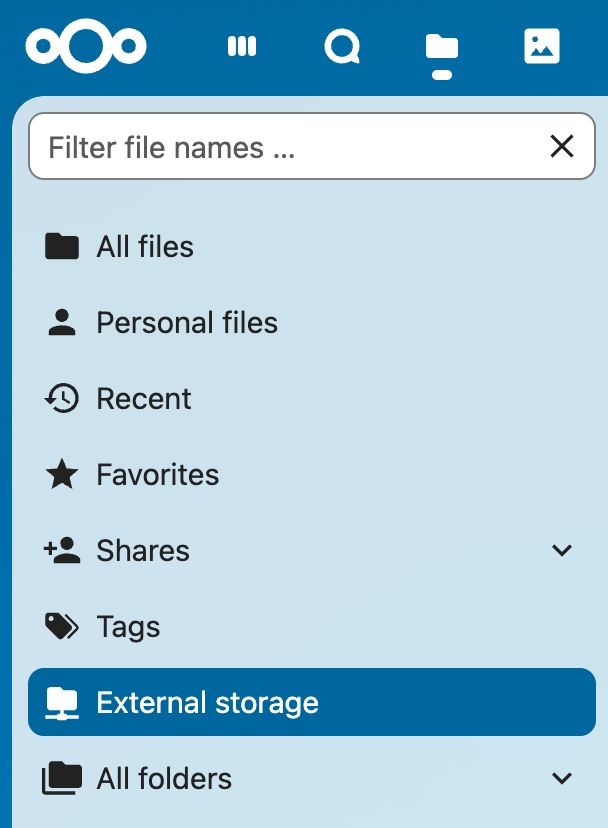Open the Files app icon
The height and width of the screenshot is (828, 608).
pyautogui.click(x=441, y=47)
